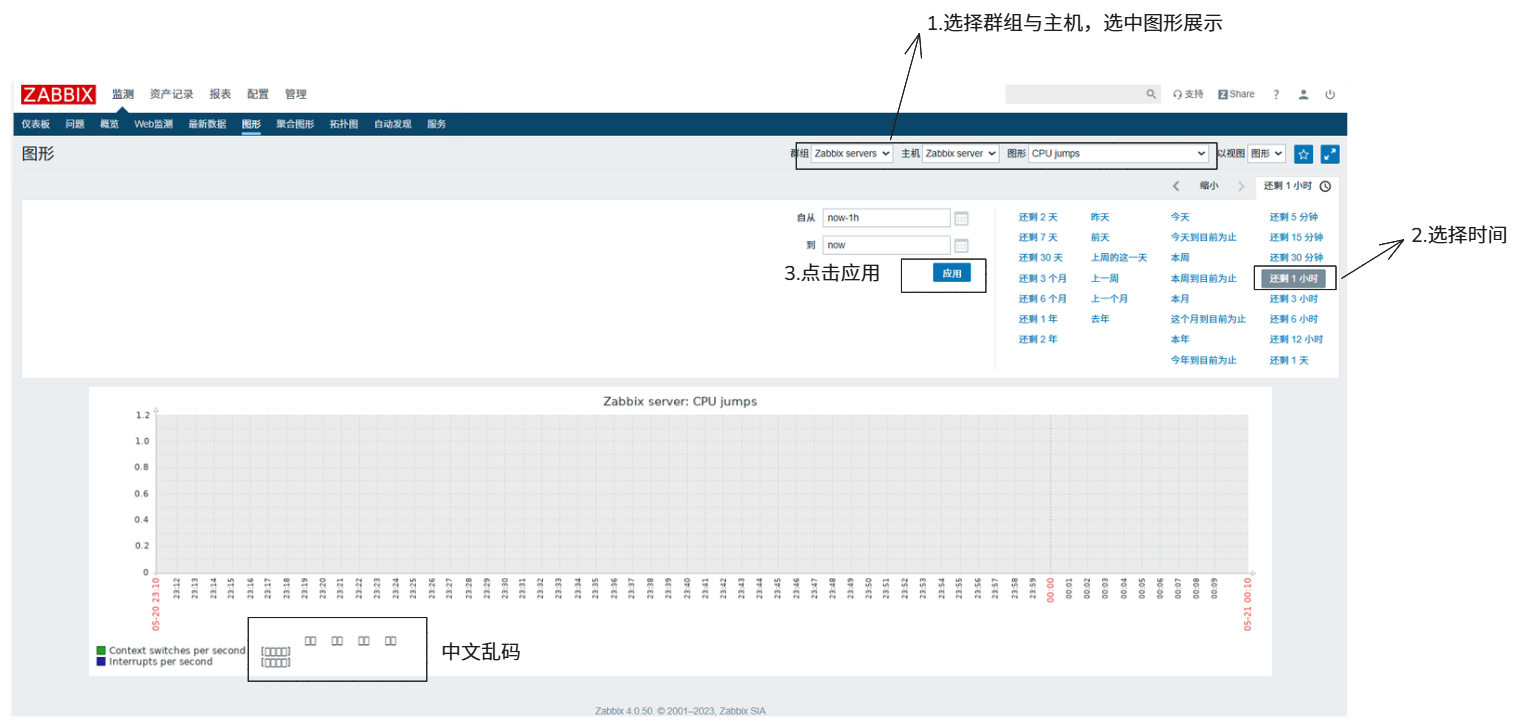Viewport: 1517px width, 726px height.
Task: Click the ZABBIX logo
Action: coord(58,94)
